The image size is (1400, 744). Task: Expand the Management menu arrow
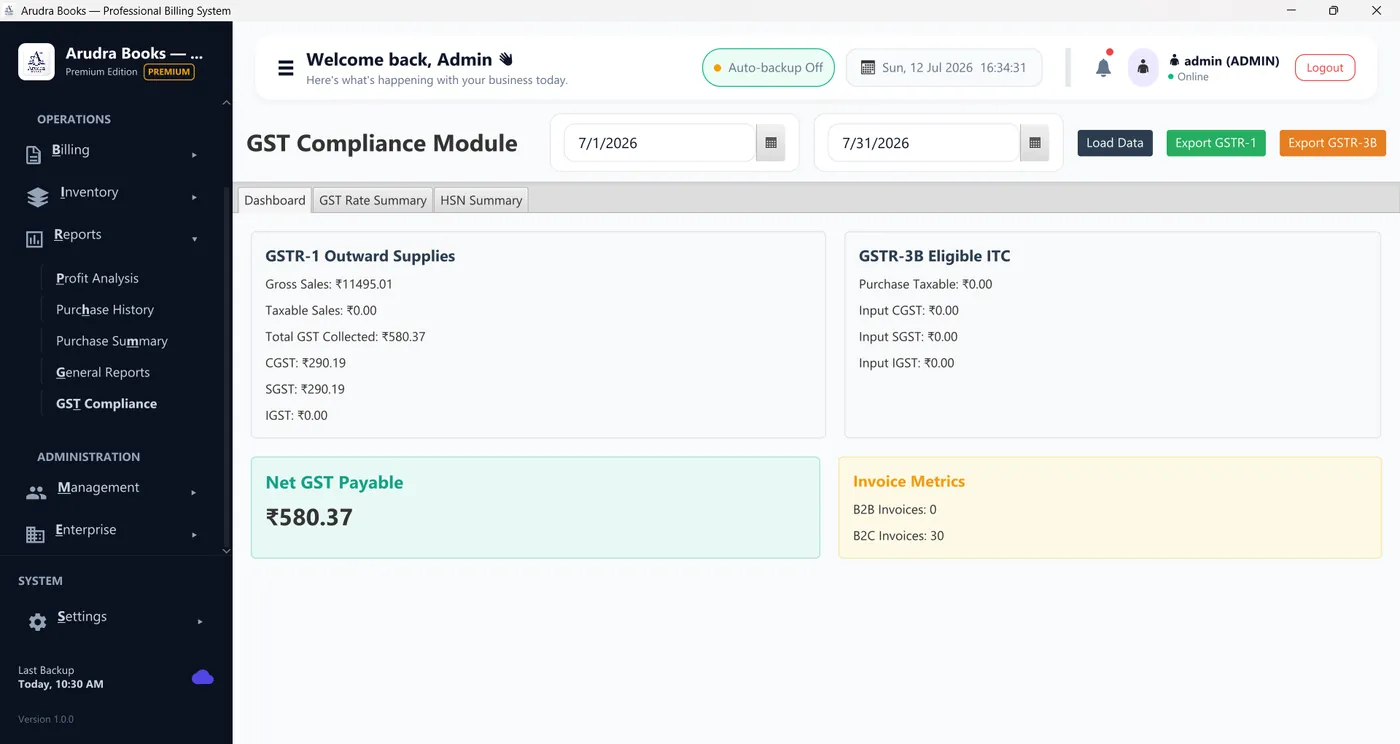(x=194, y=492)
